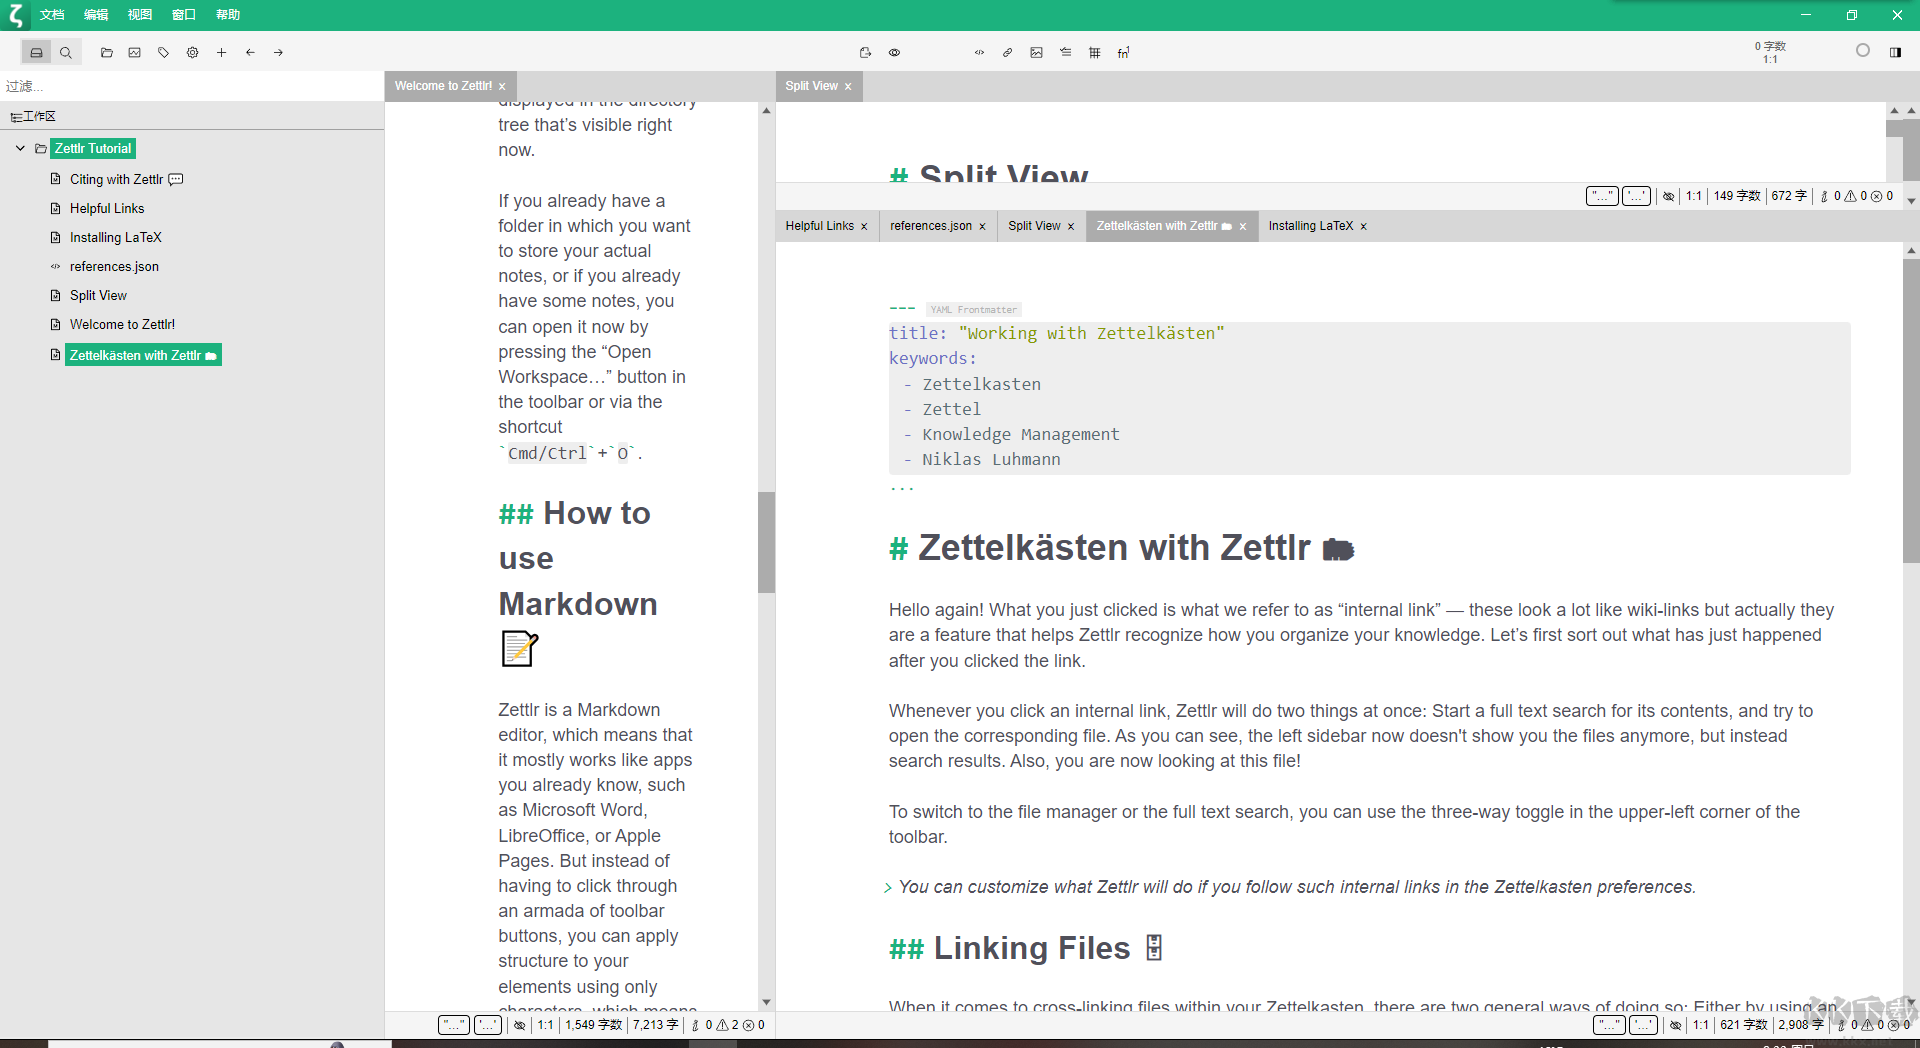Open the 窗口 menu

[184, 14]
